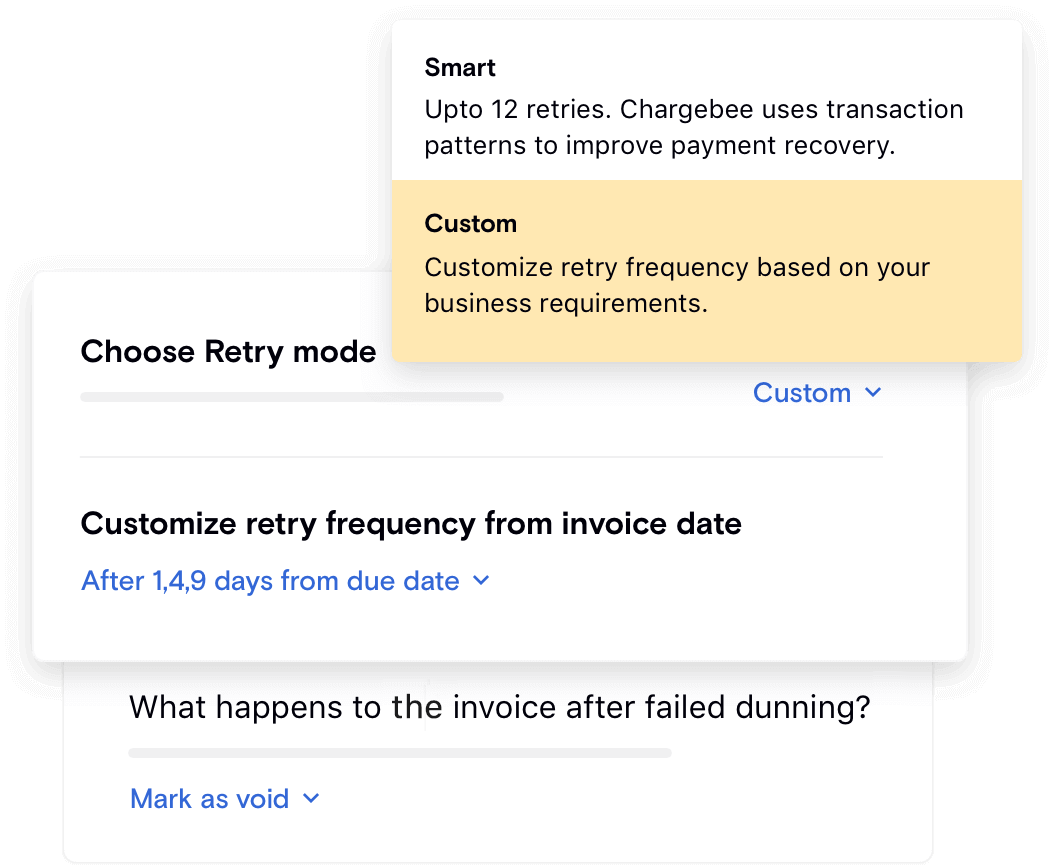This screenshot has height=866, width=1054.
Task: Click the gray progress bar under Choose Retry mode
Action: (x=291, y=397)
